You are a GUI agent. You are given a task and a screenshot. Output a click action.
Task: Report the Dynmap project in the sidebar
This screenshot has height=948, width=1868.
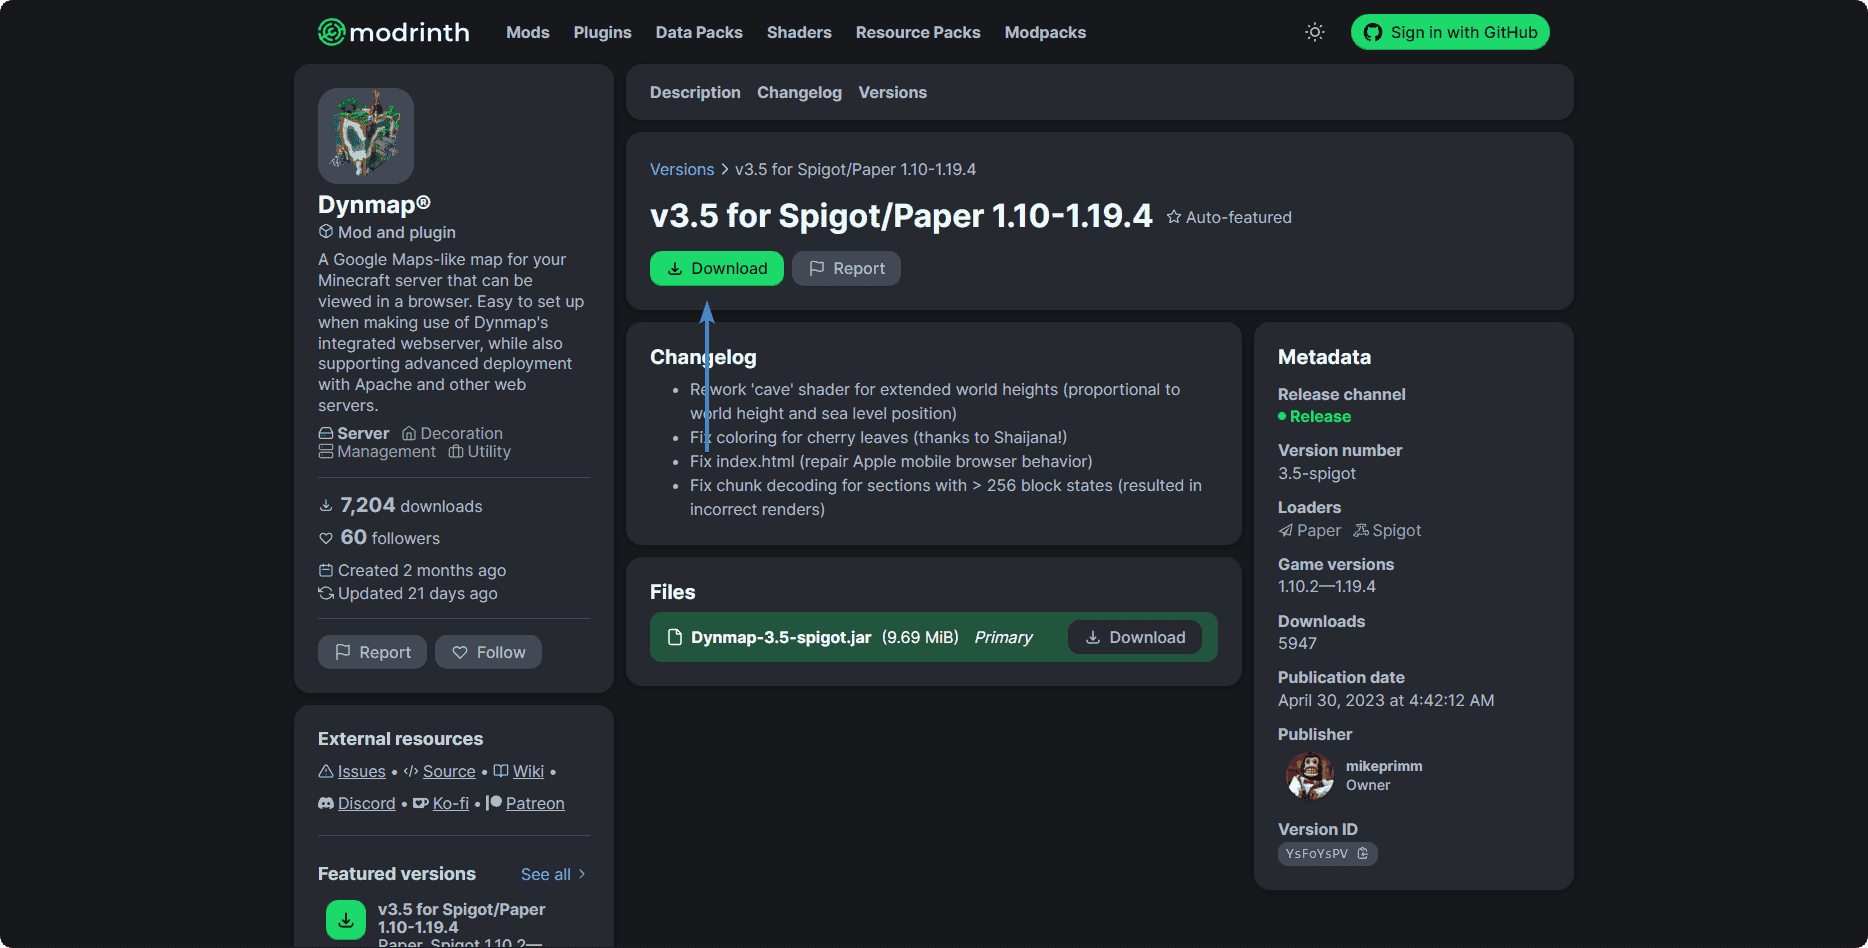click(x=372, y=653)
